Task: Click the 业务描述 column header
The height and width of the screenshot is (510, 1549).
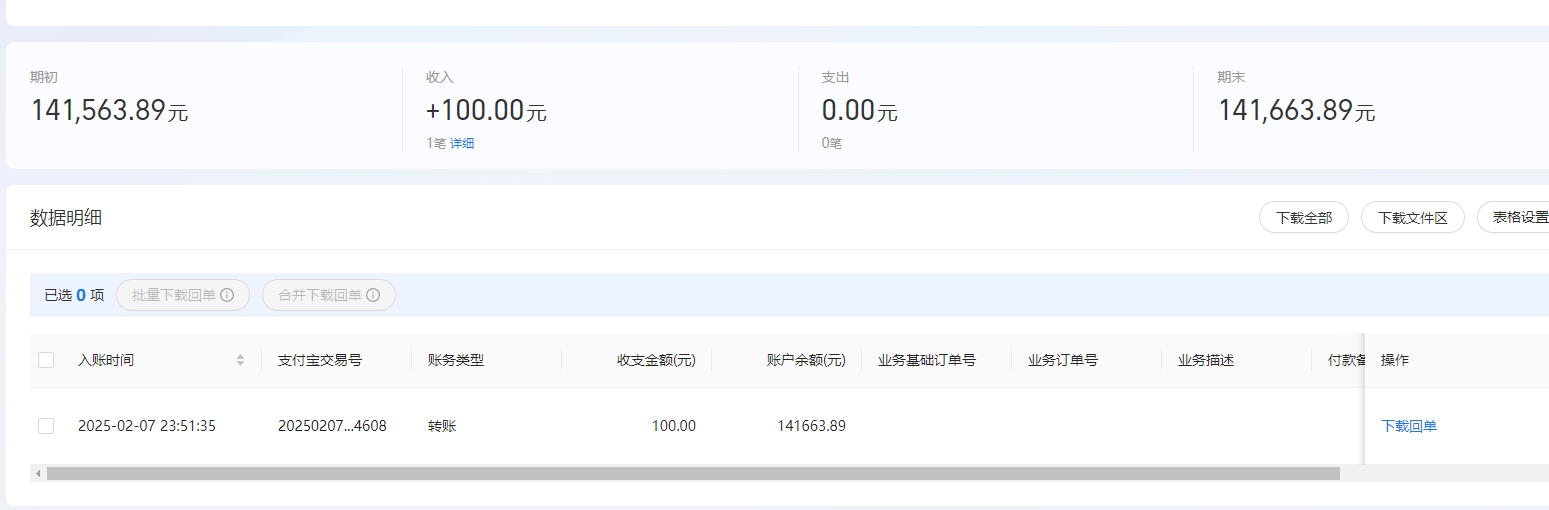Action: point(1206,360)
